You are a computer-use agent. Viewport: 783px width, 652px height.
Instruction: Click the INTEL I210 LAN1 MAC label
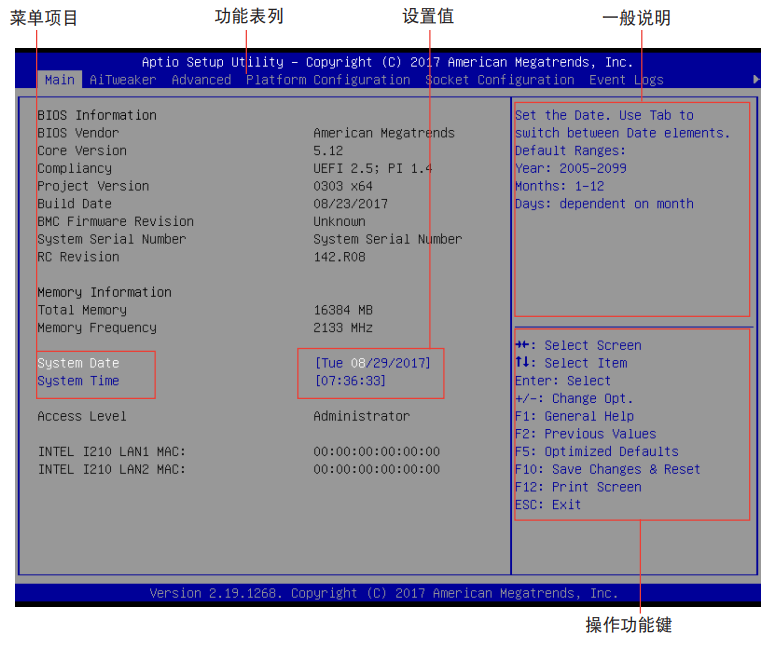(112, 452)
